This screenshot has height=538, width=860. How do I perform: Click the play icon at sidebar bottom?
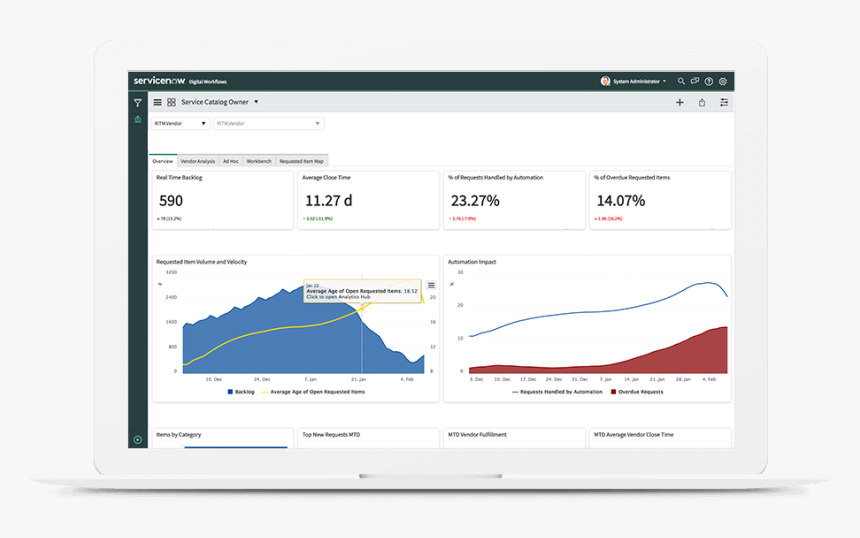(138, 440)
